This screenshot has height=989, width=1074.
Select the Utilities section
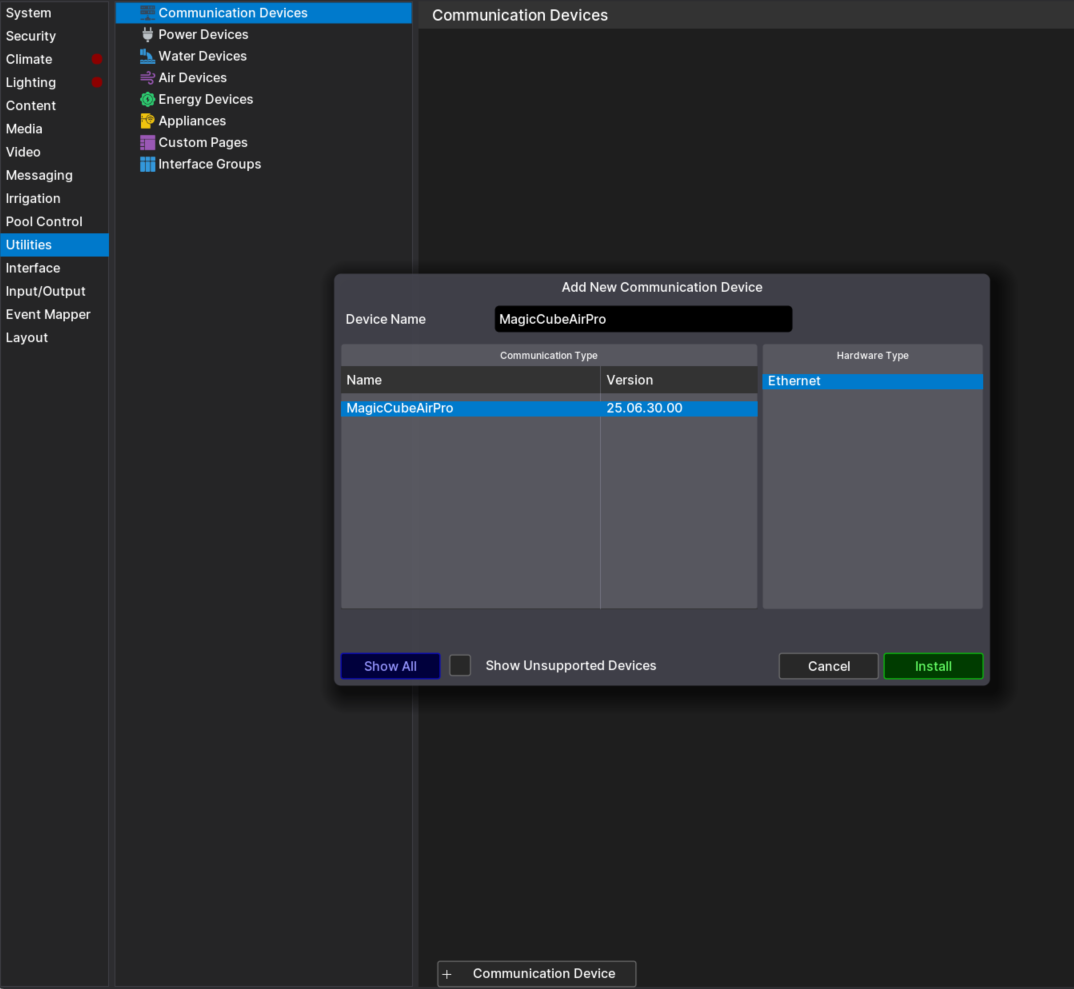click(54, 245)
